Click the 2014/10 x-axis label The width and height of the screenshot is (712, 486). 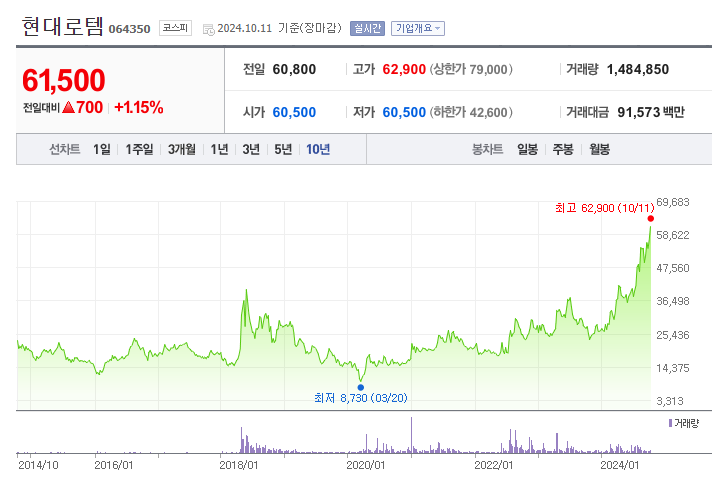38,466
